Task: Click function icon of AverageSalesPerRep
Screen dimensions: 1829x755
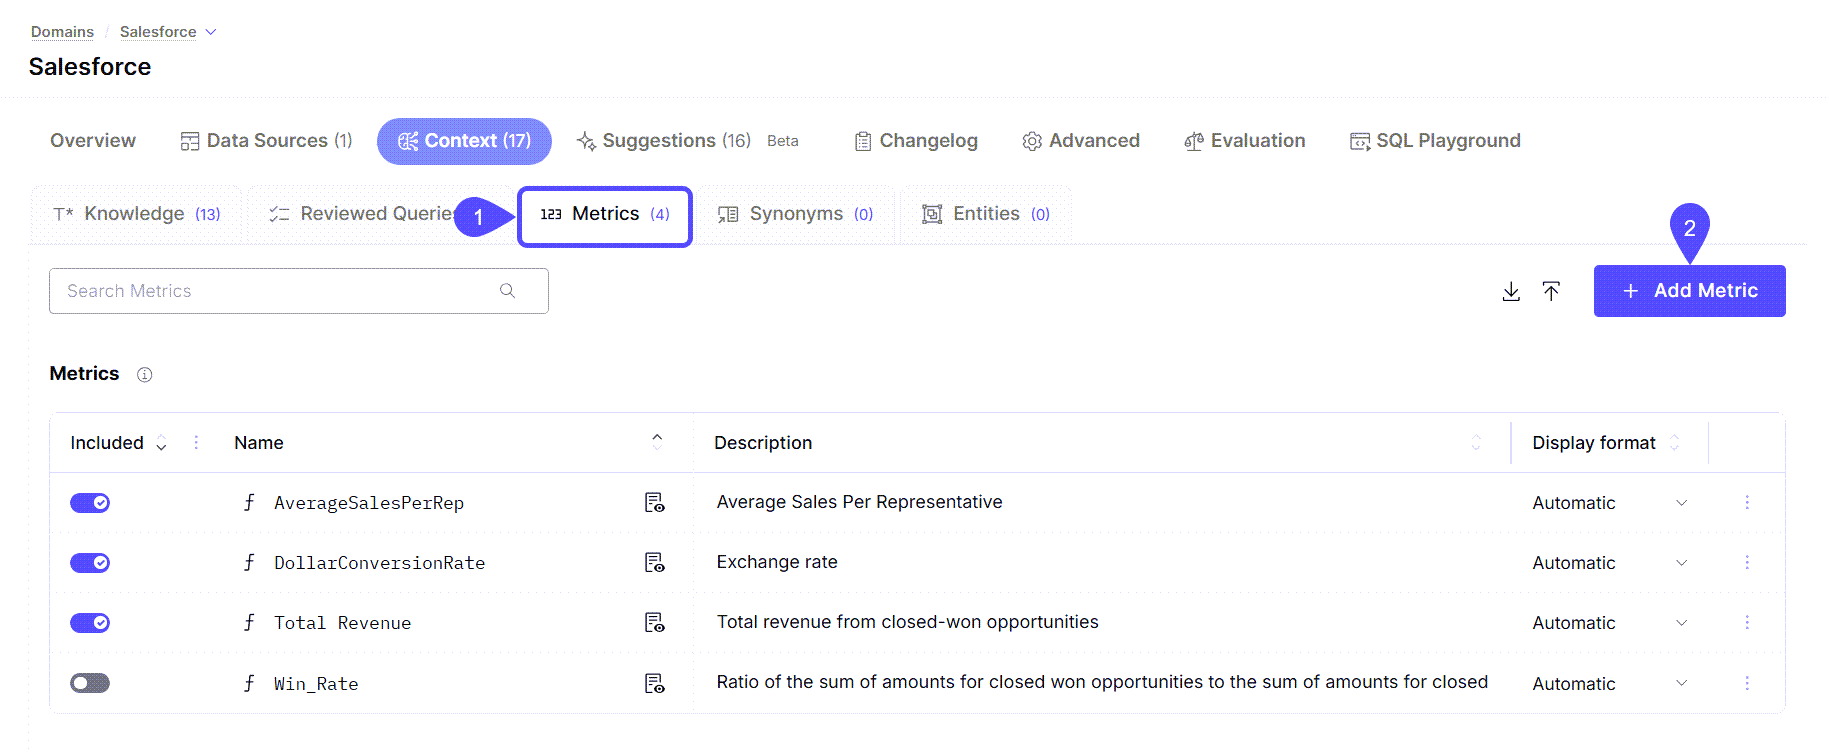Action: tap(249, 502)
